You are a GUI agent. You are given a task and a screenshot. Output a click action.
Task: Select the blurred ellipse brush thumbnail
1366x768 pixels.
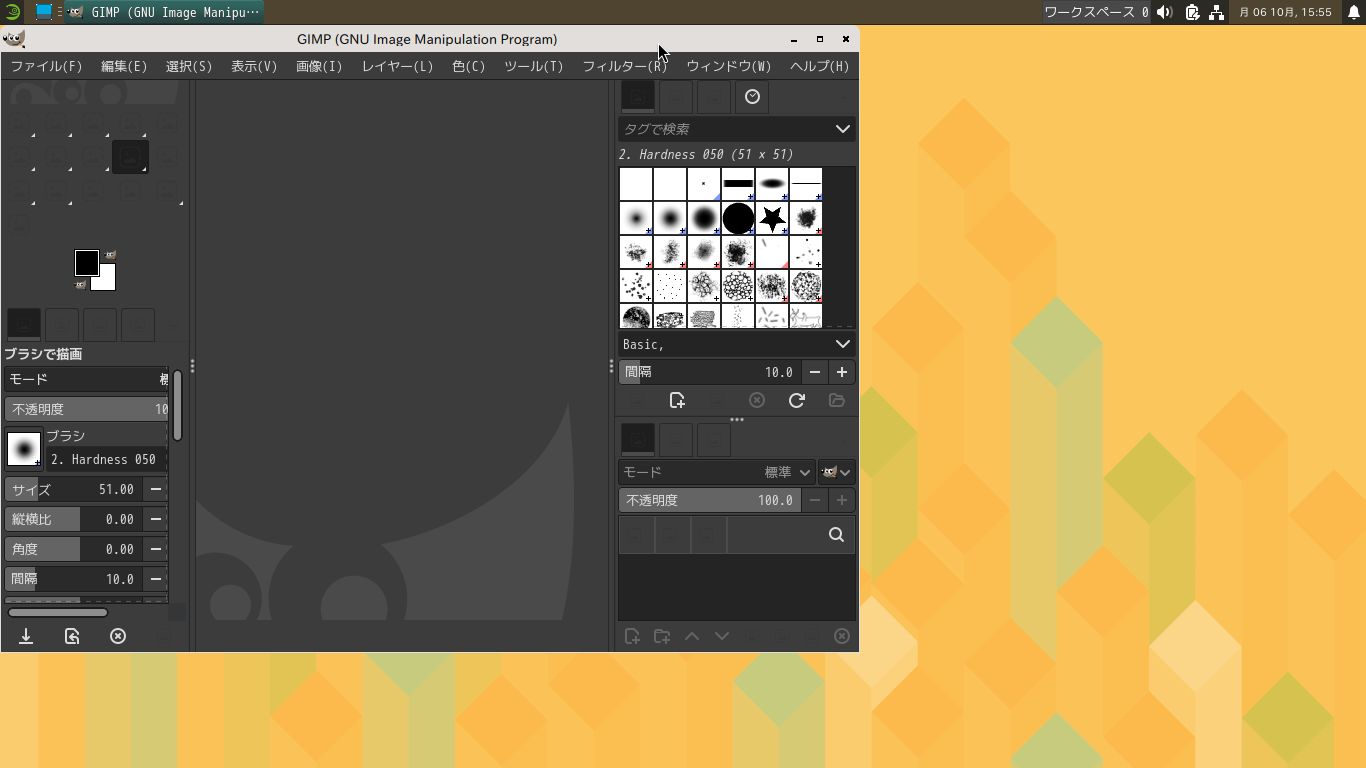click(x=772, y=184)
